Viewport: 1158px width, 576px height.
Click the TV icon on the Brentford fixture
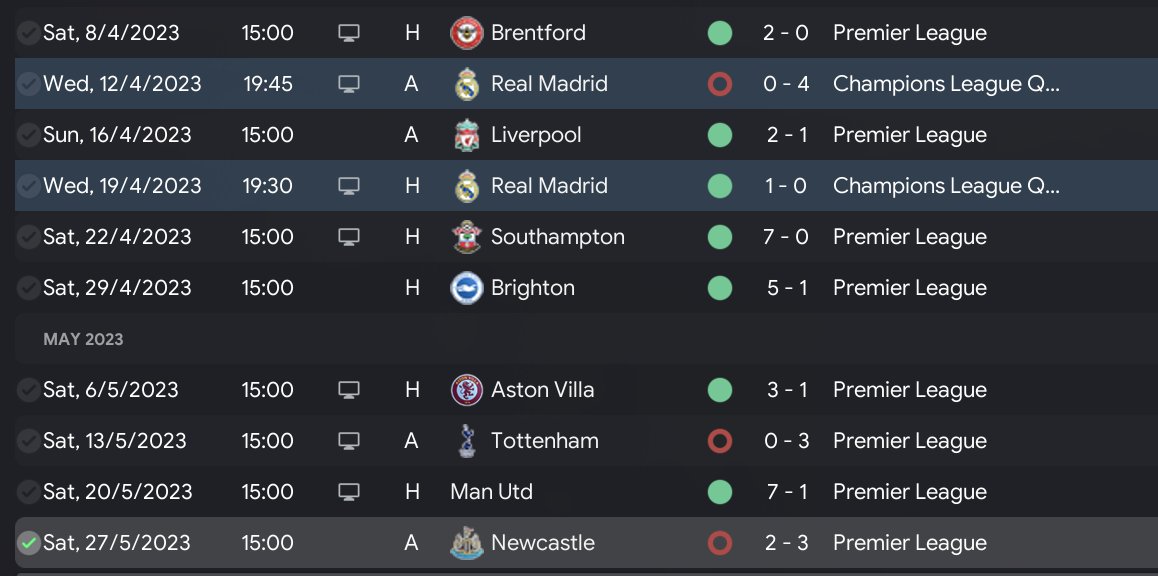tap(348, 33)
